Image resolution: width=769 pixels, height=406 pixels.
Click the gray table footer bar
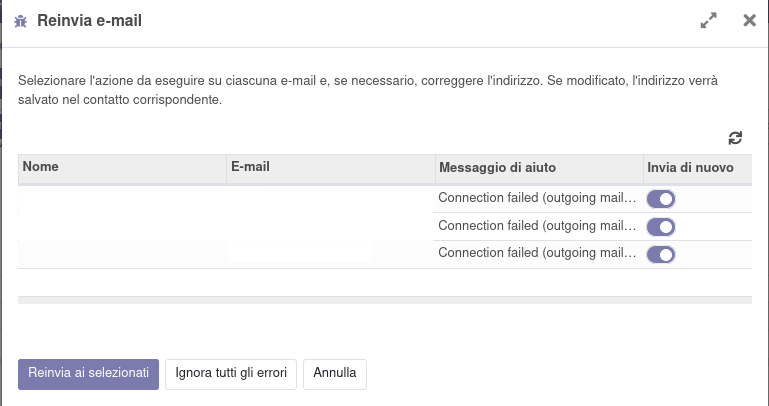[384, 299]
